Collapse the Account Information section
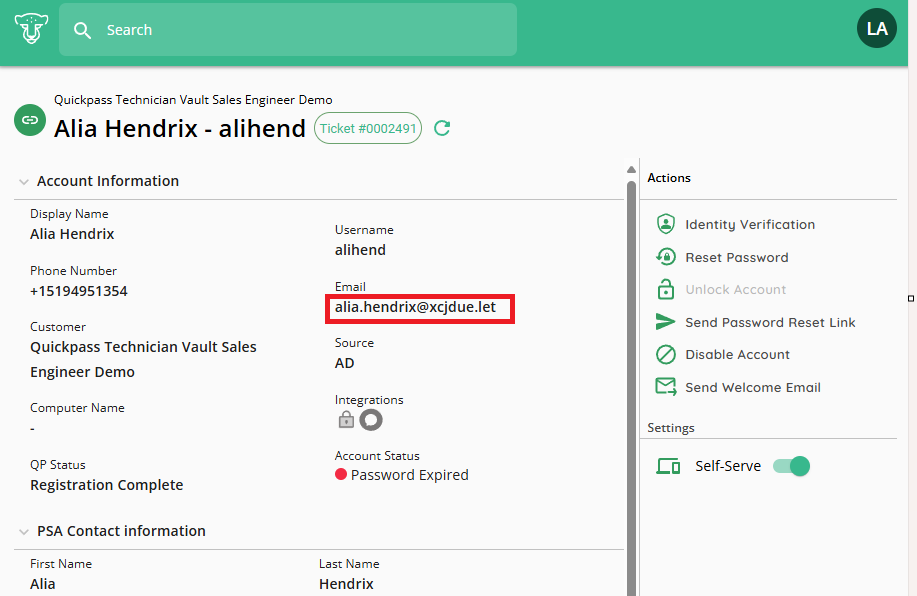The width and height of the screenshot is (917, 596). pyautogui.click(x=24, y=182)
